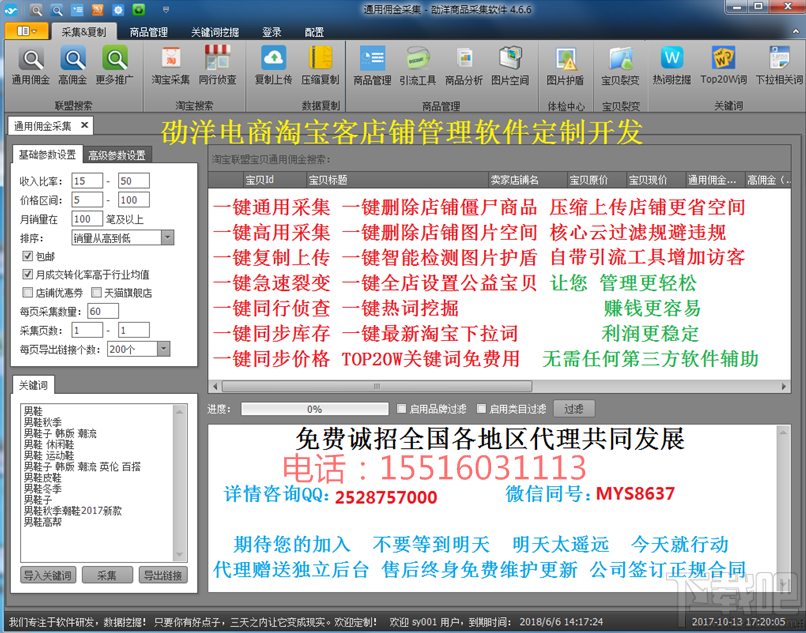Viewport: 806px width, 633px height.
Task: Click first magnifier in quick access toolbar
Action: point(36,10)
